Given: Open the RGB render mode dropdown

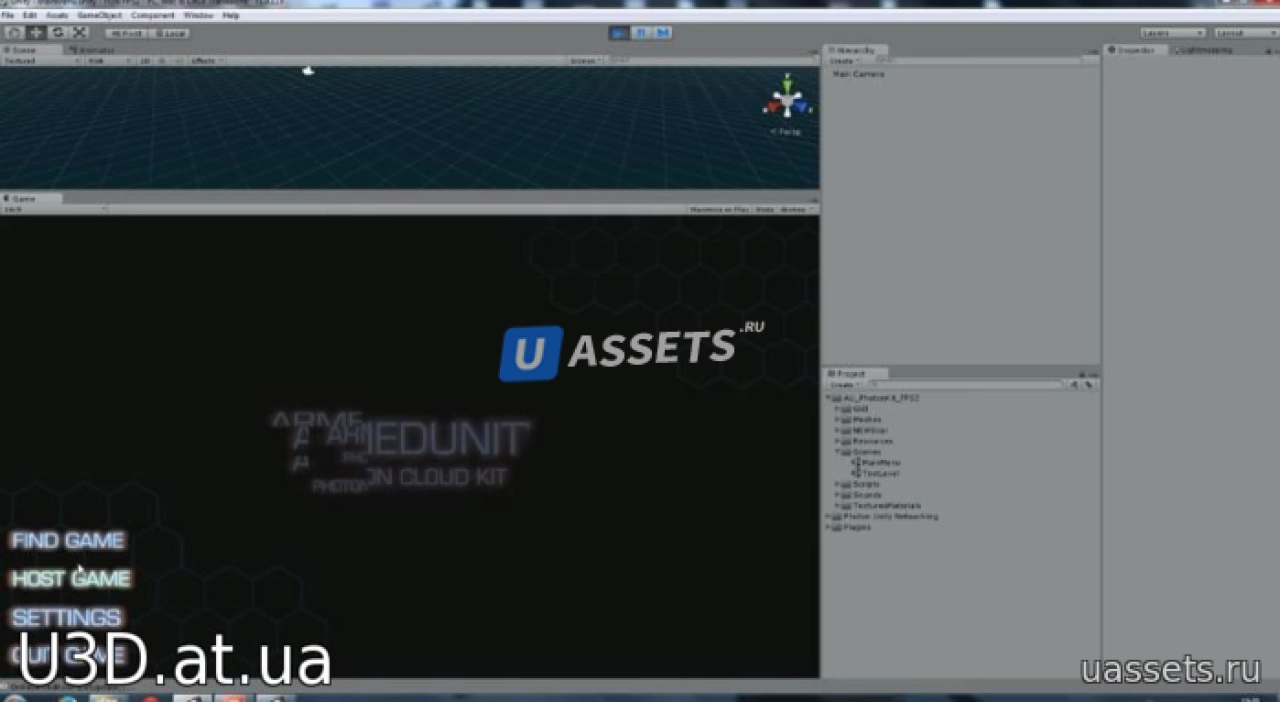Looking at the screenshot, I should coord(108,61).
